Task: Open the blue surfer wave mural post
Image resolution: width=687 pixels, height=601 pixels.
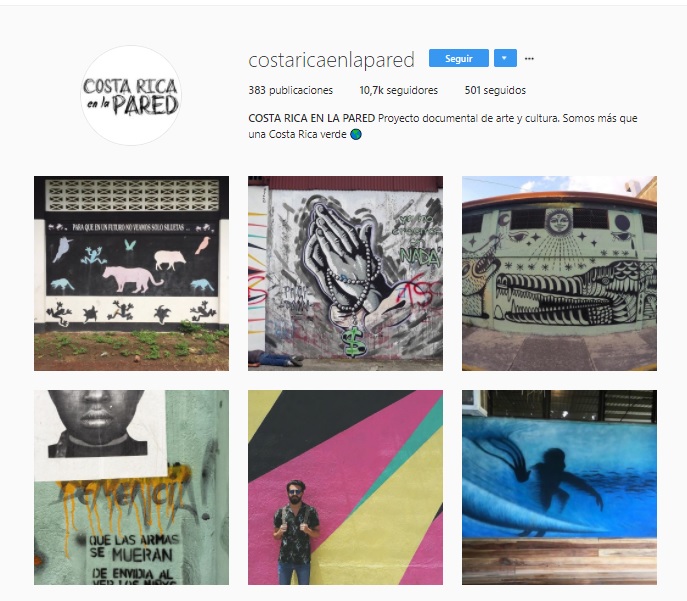Action: (559, 487)
